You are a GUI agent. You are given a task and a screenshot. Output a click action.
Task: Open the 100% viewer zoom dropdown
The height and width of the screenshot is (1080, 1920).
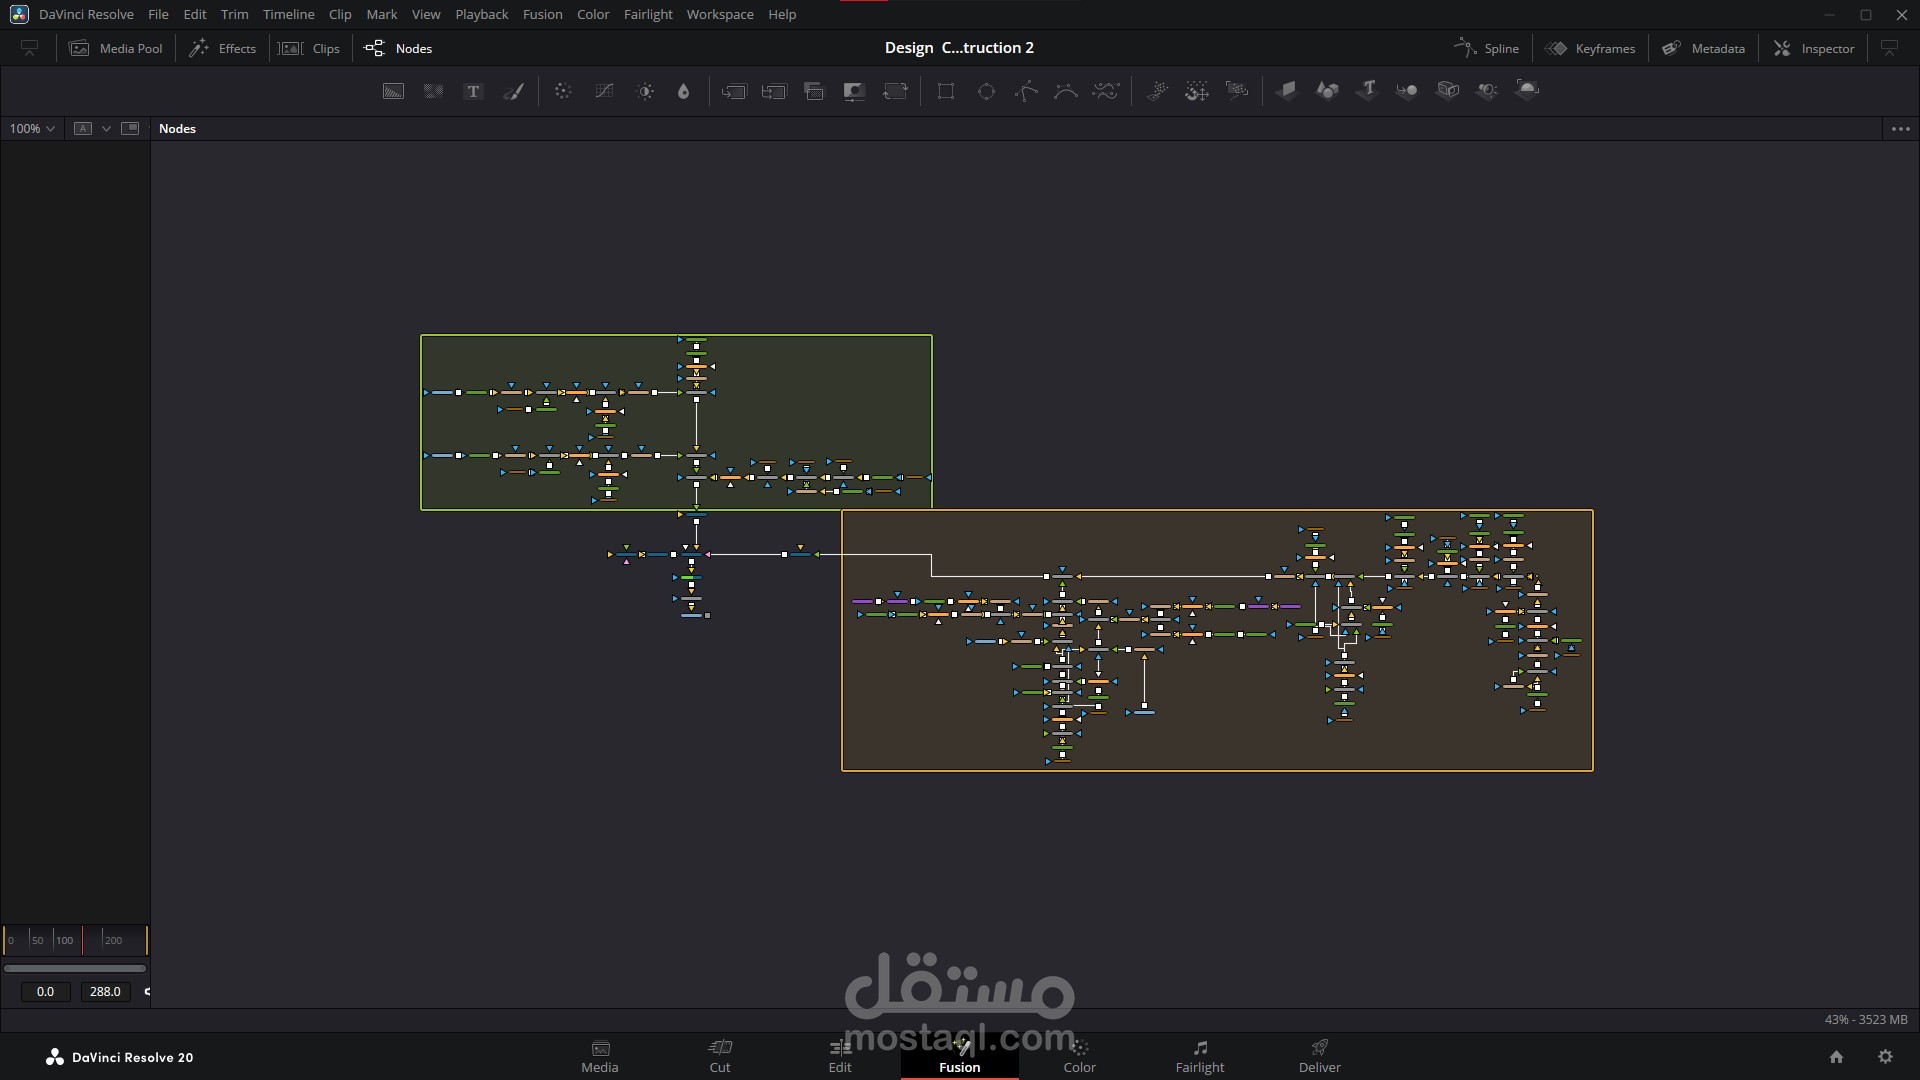click(32, 128)
